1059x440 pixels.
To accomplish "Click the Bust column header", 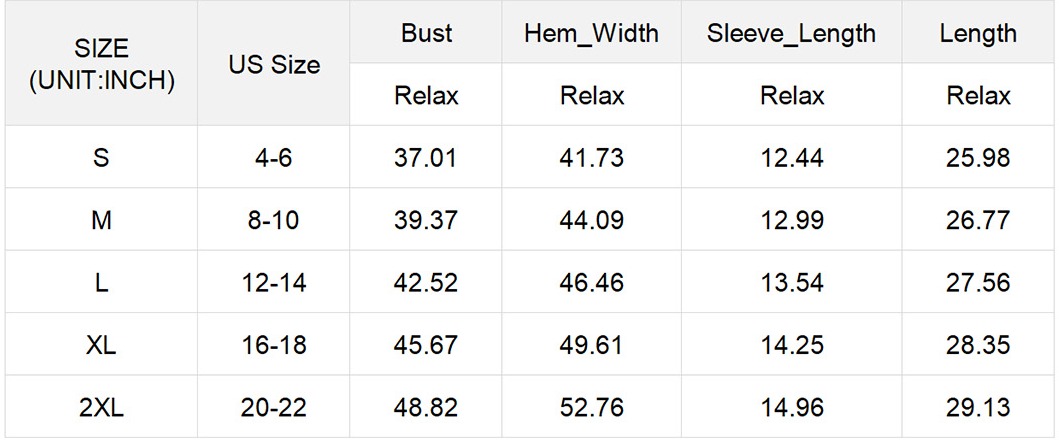I will pos(425,33).
